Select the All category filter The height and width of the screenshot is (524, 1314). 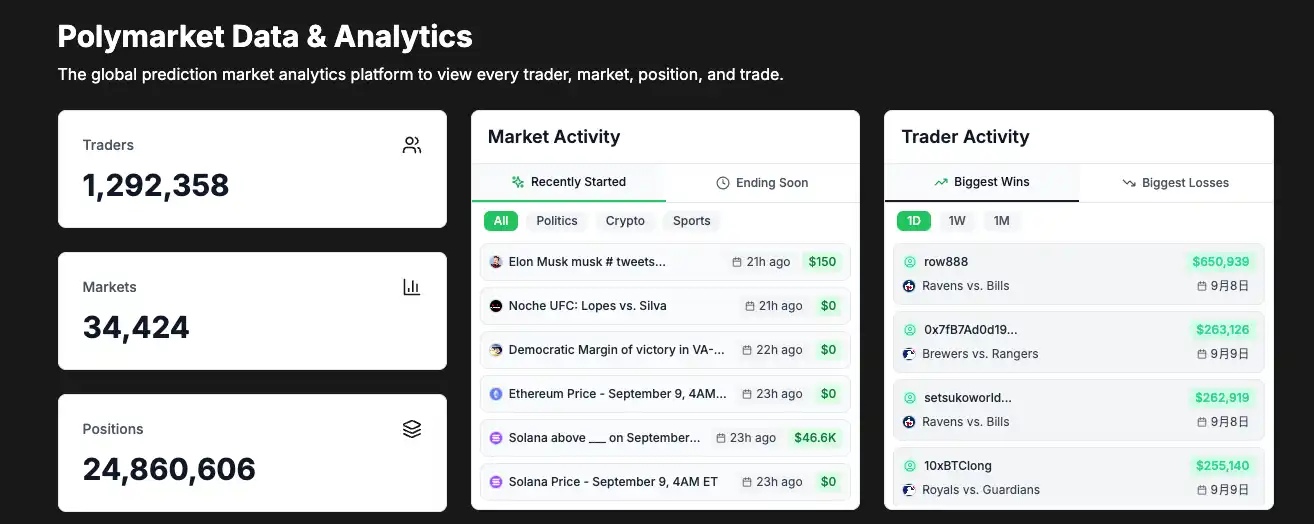point(501,221)
